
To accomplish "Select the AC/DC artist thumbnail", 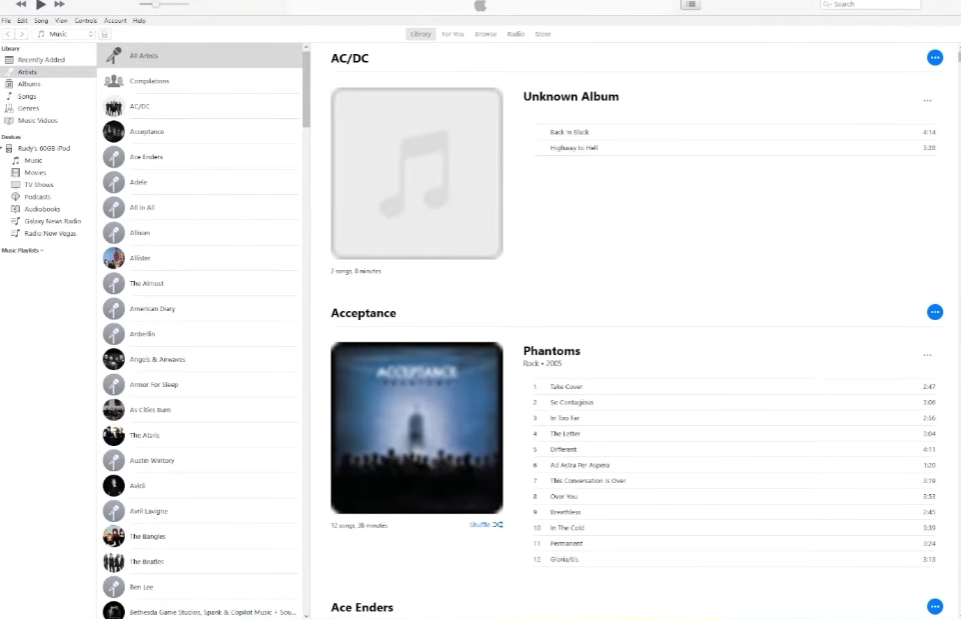I will (x=113, y=107).
